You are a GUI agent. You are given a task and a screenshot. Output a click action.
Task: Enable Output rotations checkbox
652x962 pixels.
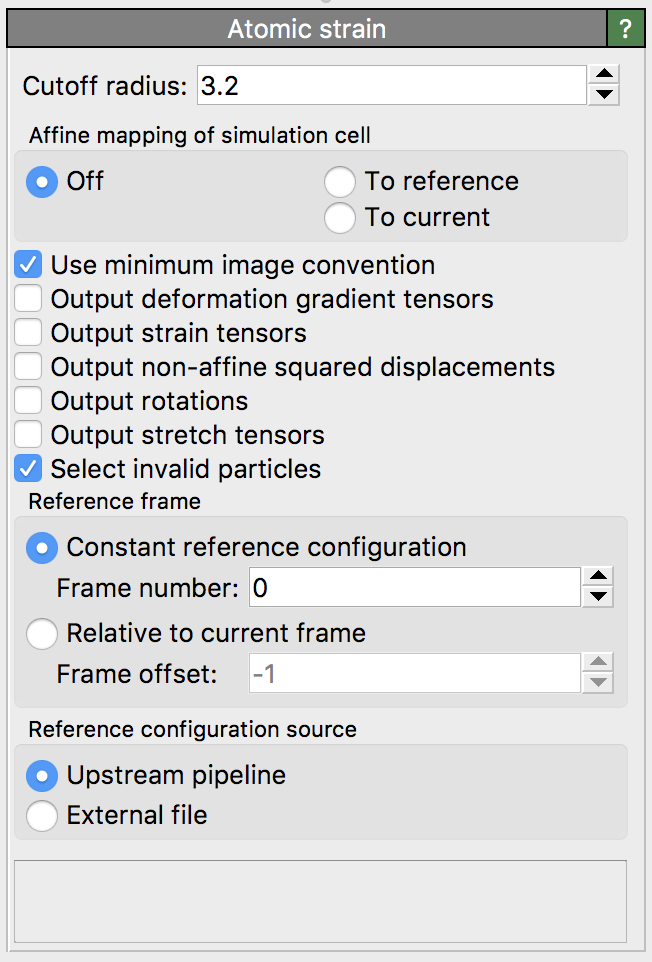point(29,401)
